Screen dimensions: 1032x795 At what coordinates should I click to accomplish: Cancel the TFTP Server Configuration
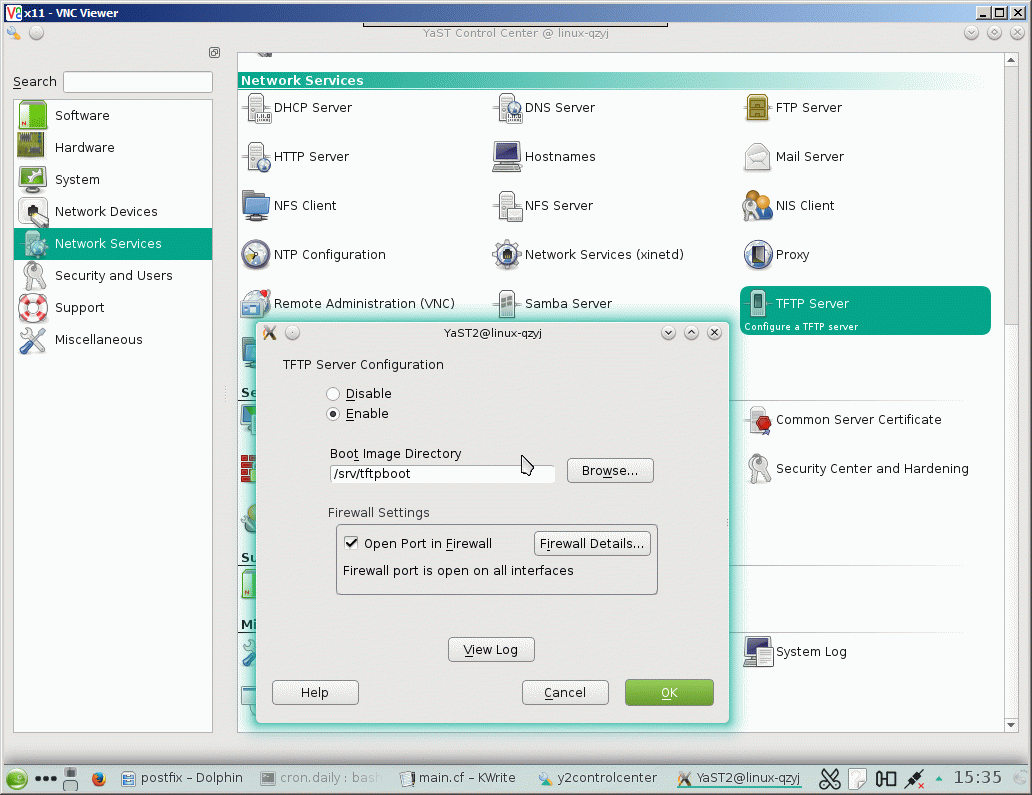pos(565,692)
